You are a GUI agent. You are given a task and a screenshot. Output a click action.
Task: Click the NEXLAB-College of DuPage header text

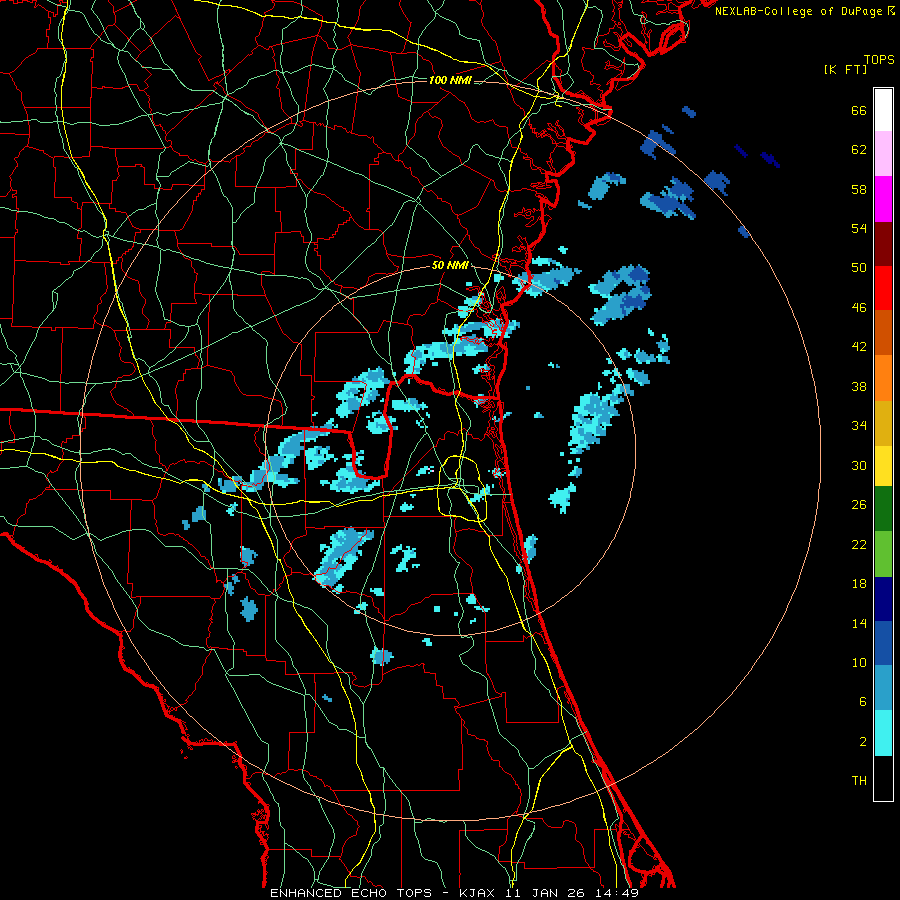click(804, 11)
